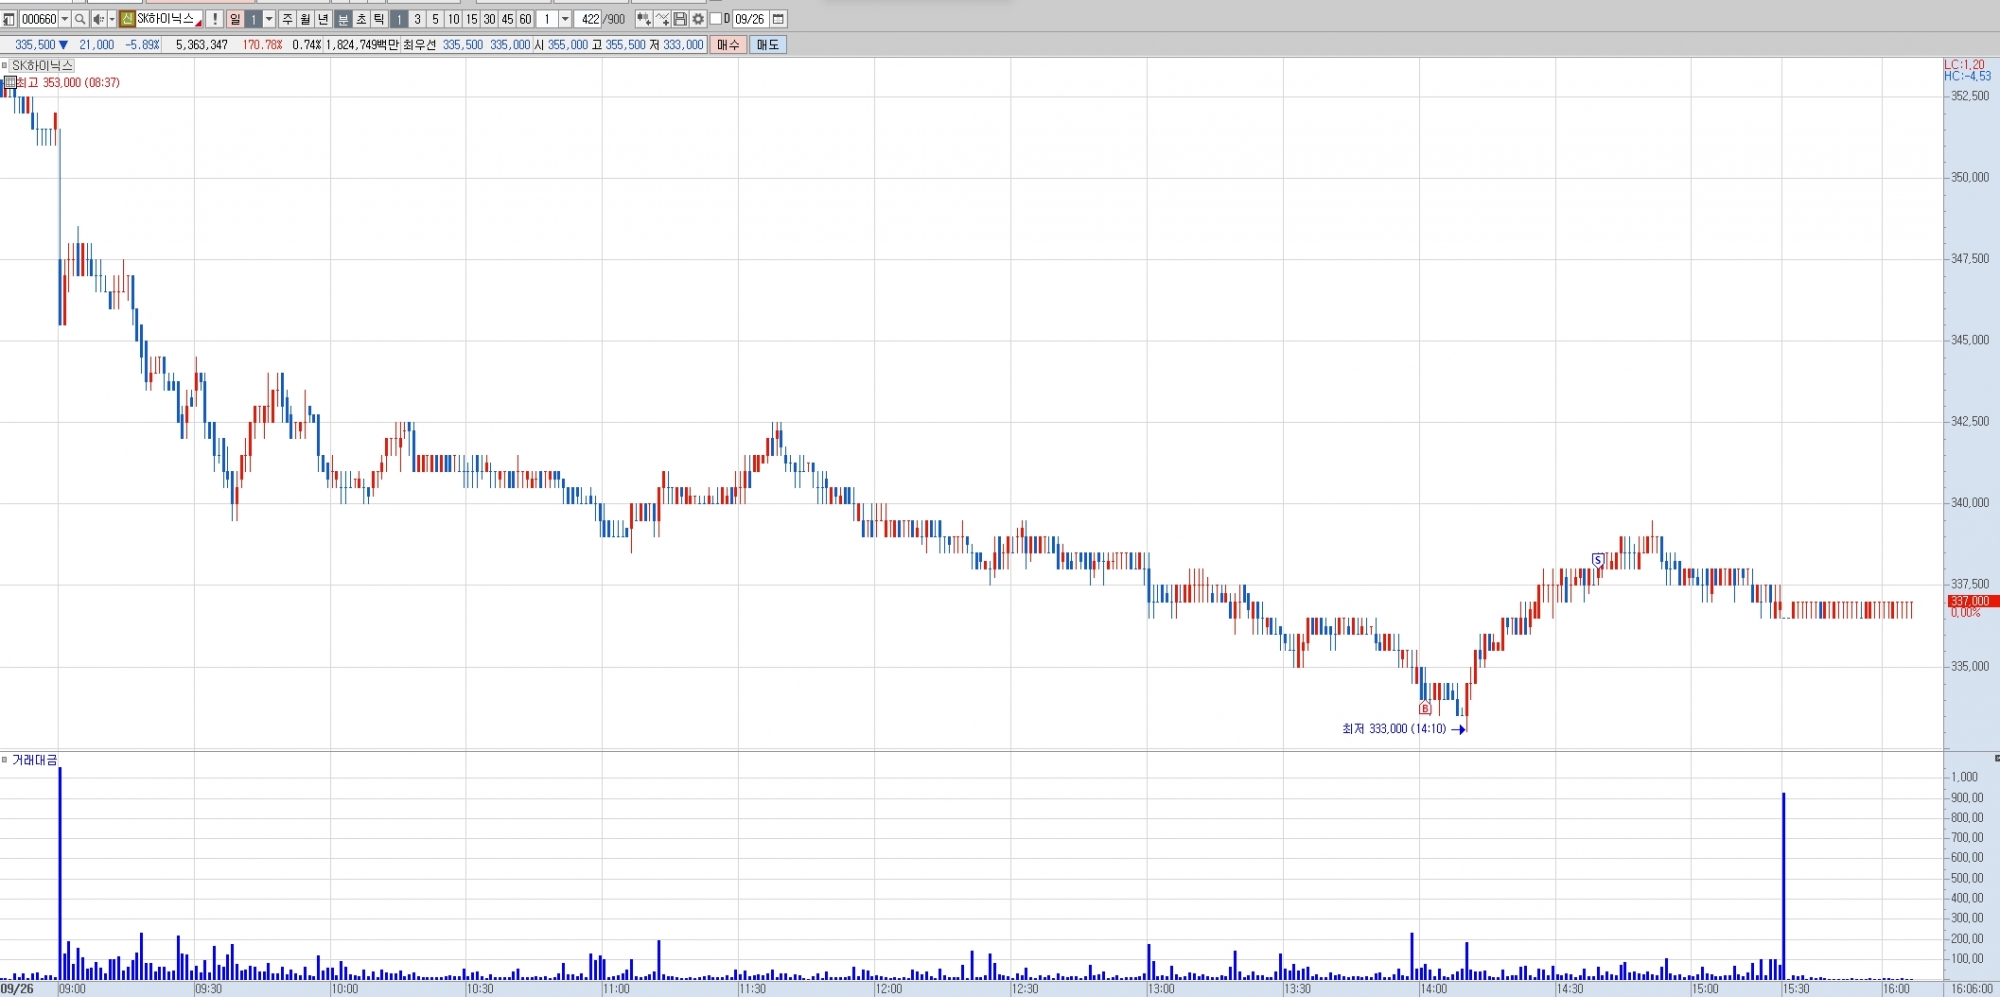This screenshot has width=2000, height=997.
Task: Click the 09/26 date input field
Action: tap(749, 19)
